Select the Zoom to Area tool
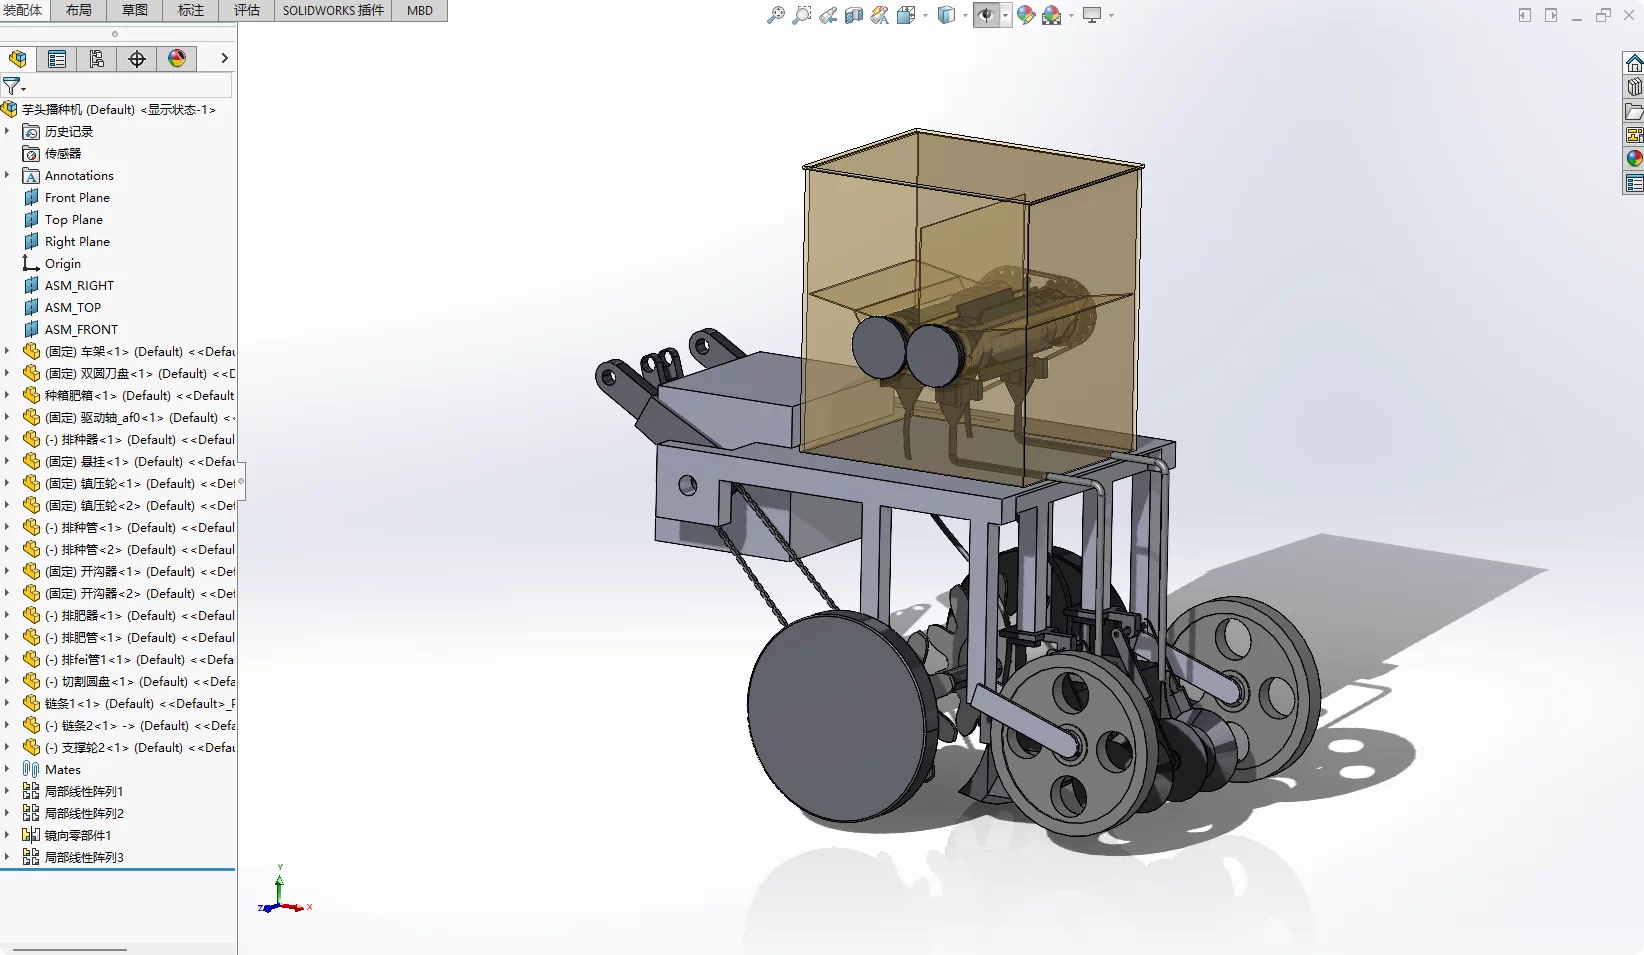This screenshot has height=955, width=1644. [801, 15]
